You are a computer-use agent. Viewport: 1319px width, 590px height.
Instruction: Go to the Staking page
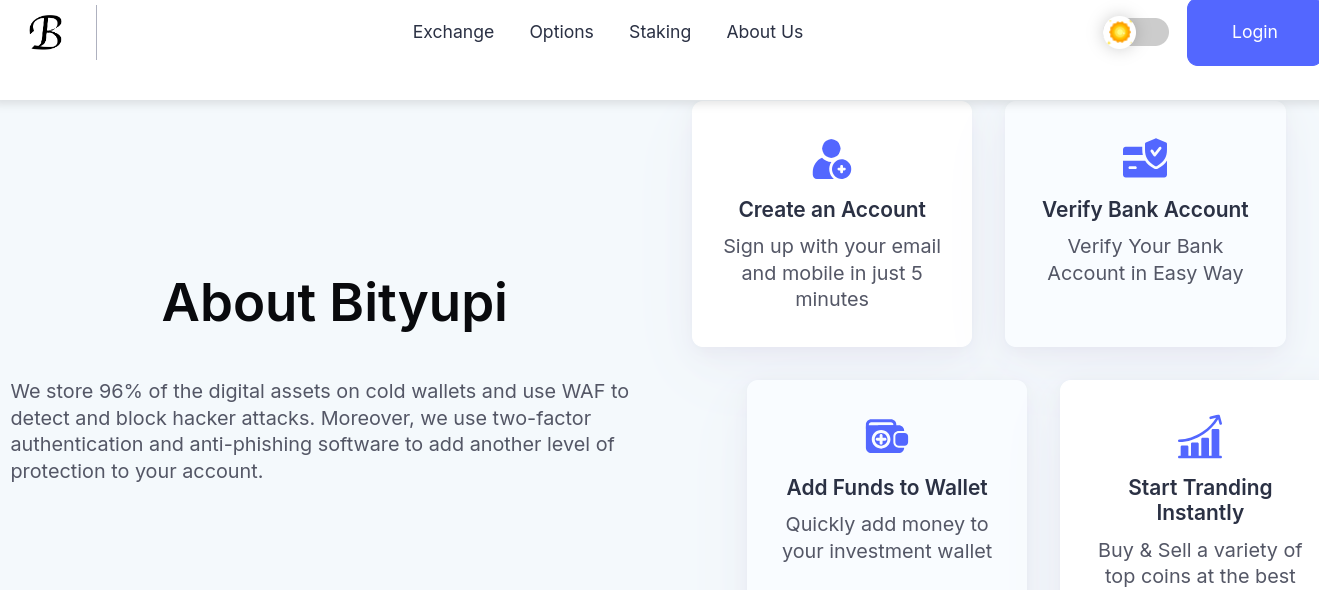pyautogui.click(x=660, y=32)
